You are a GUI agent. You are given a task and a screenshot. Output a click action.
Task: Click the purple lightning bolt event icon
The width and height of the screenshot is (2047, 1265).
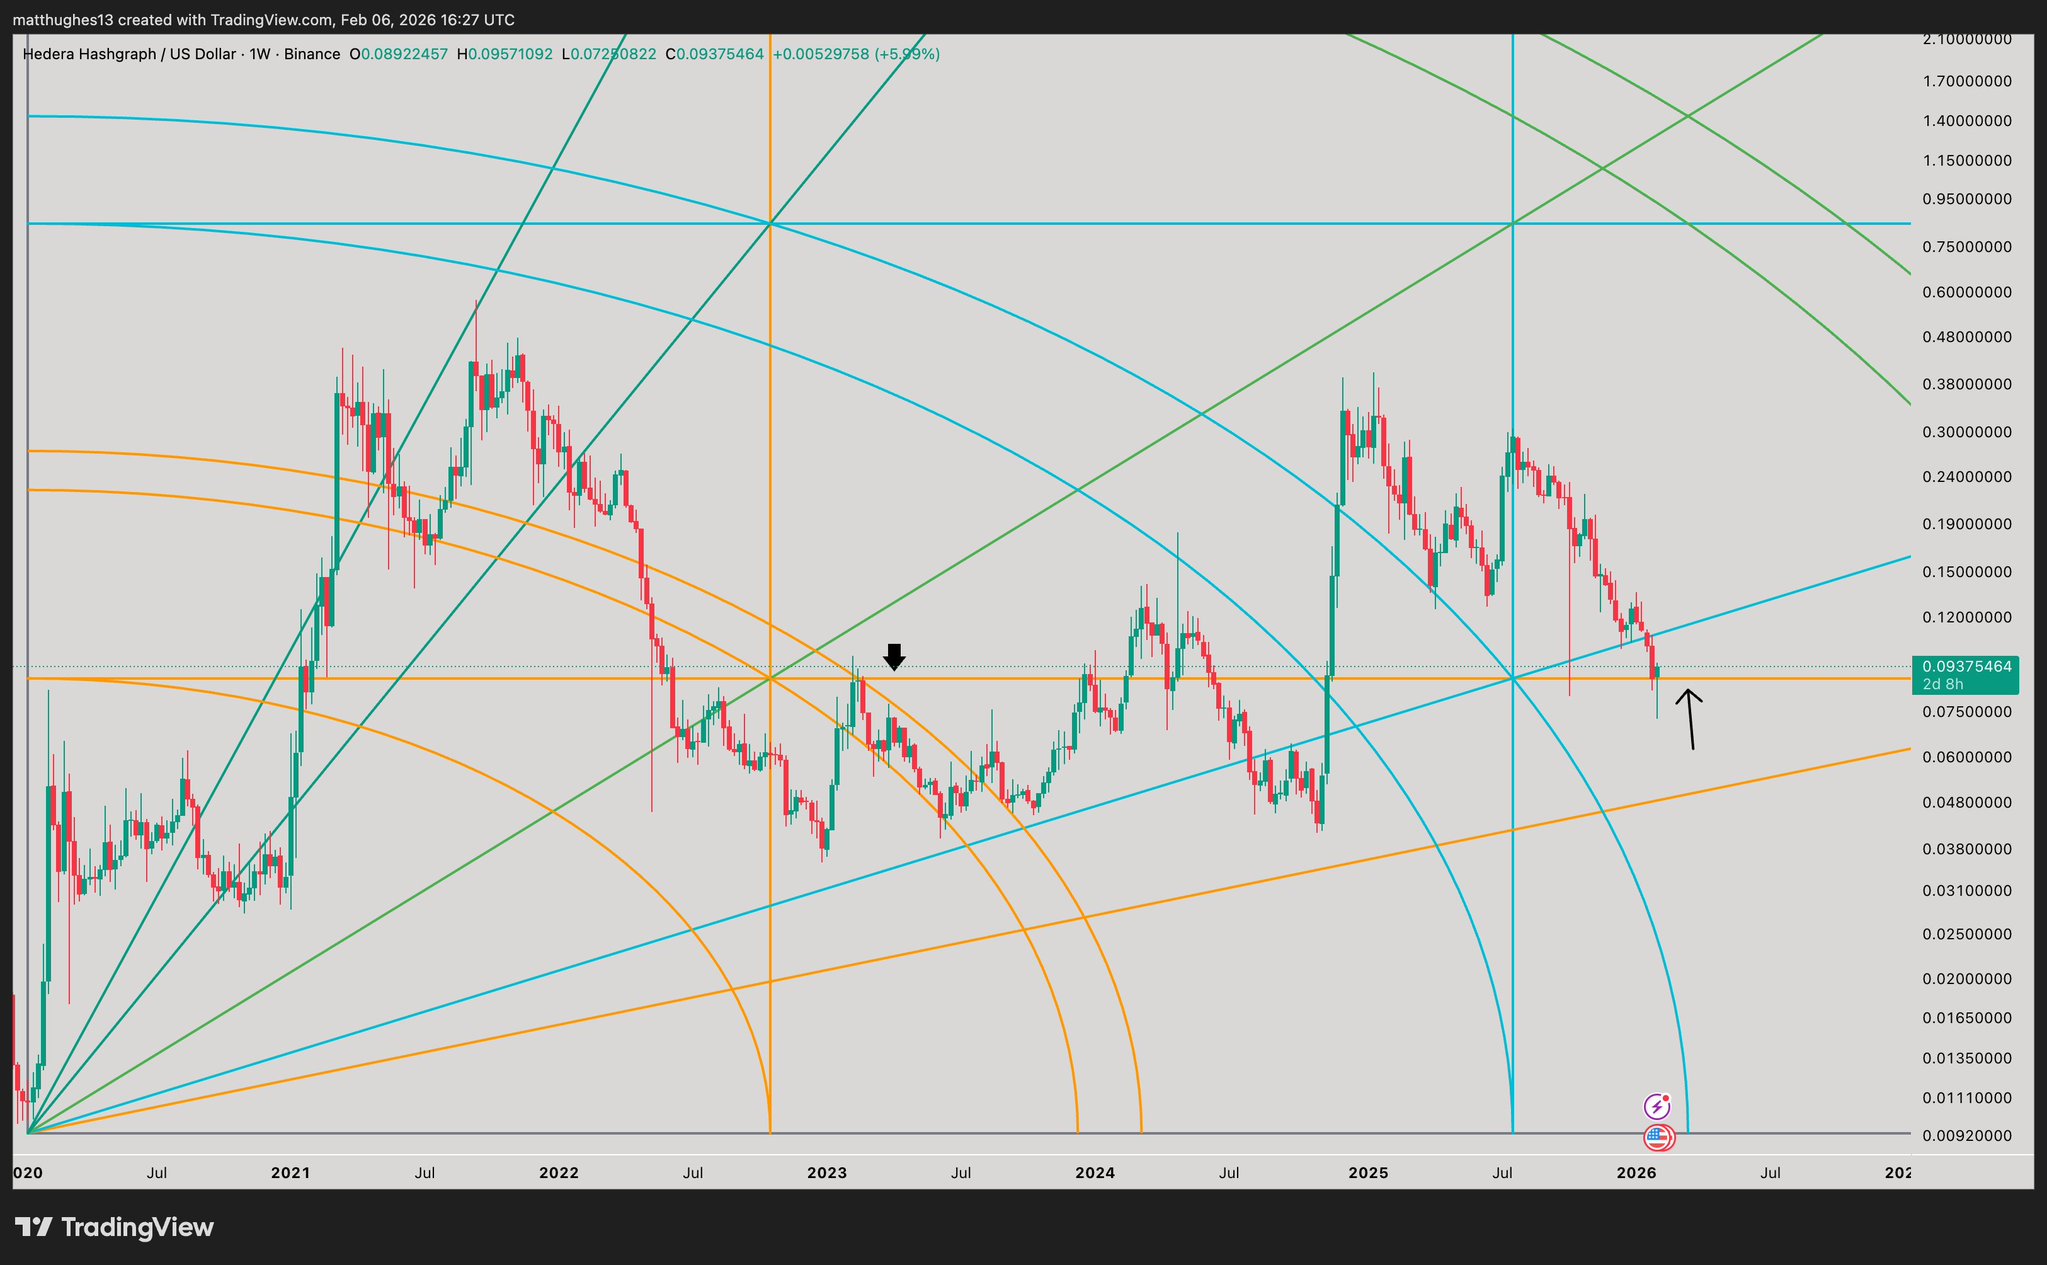pyautogui.click(x=1657, y=1106)
